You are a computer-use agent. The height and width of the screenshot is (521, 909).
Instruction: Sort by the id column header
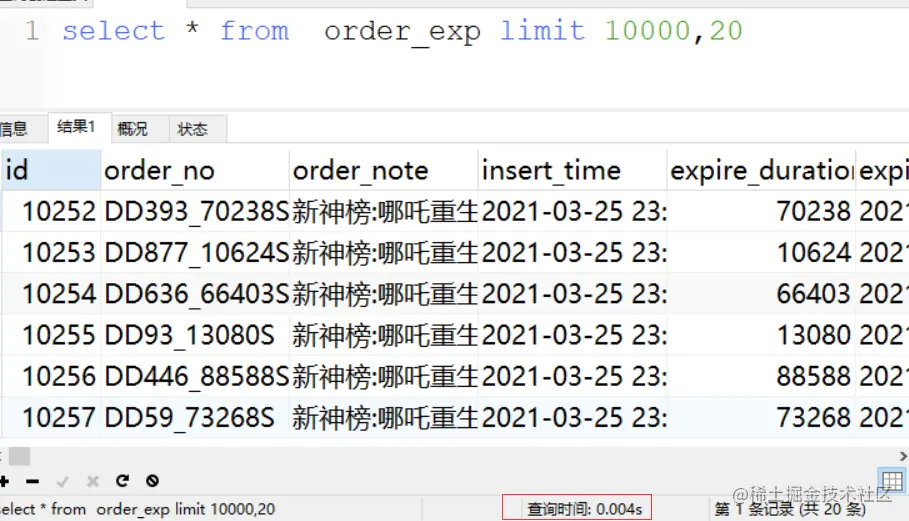point(51,170)
